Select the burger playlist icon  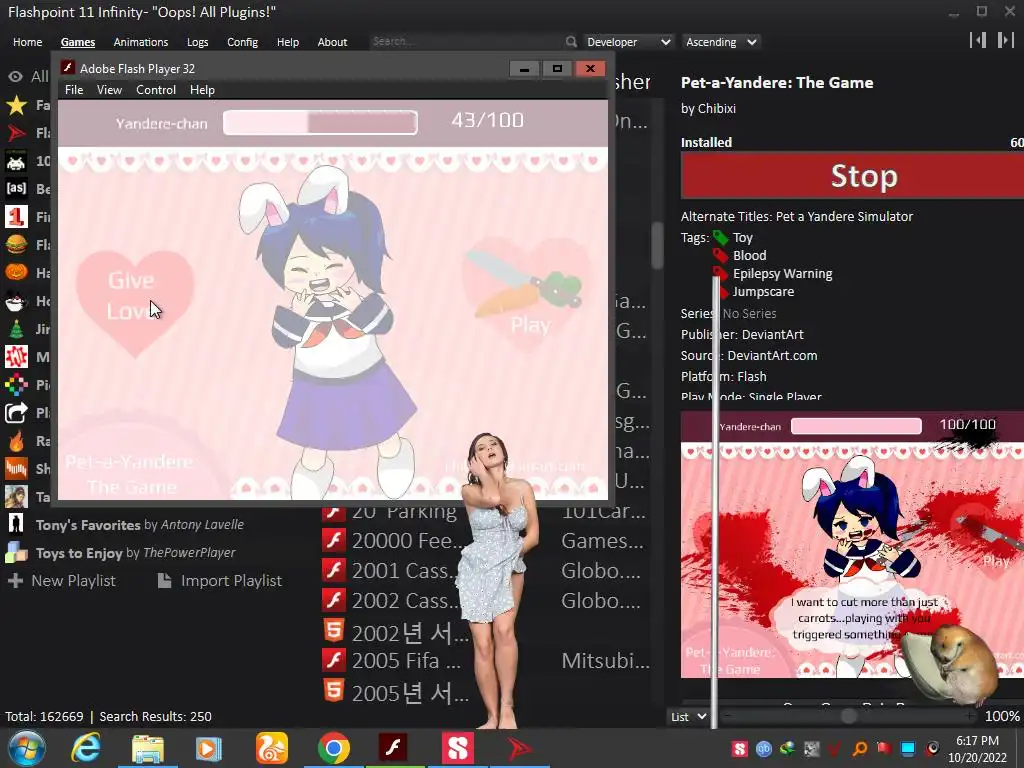(16, 244)
